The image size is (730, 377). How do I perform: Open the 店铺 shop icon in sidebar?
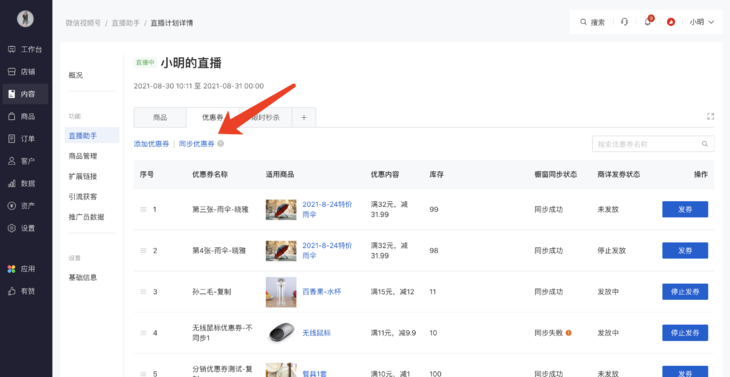pos(12,72)
